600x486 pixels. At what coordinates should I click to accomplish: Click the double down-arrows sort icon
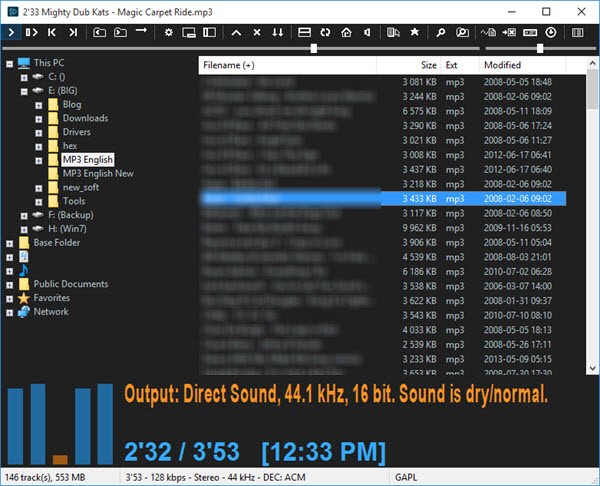click(277, 33)
